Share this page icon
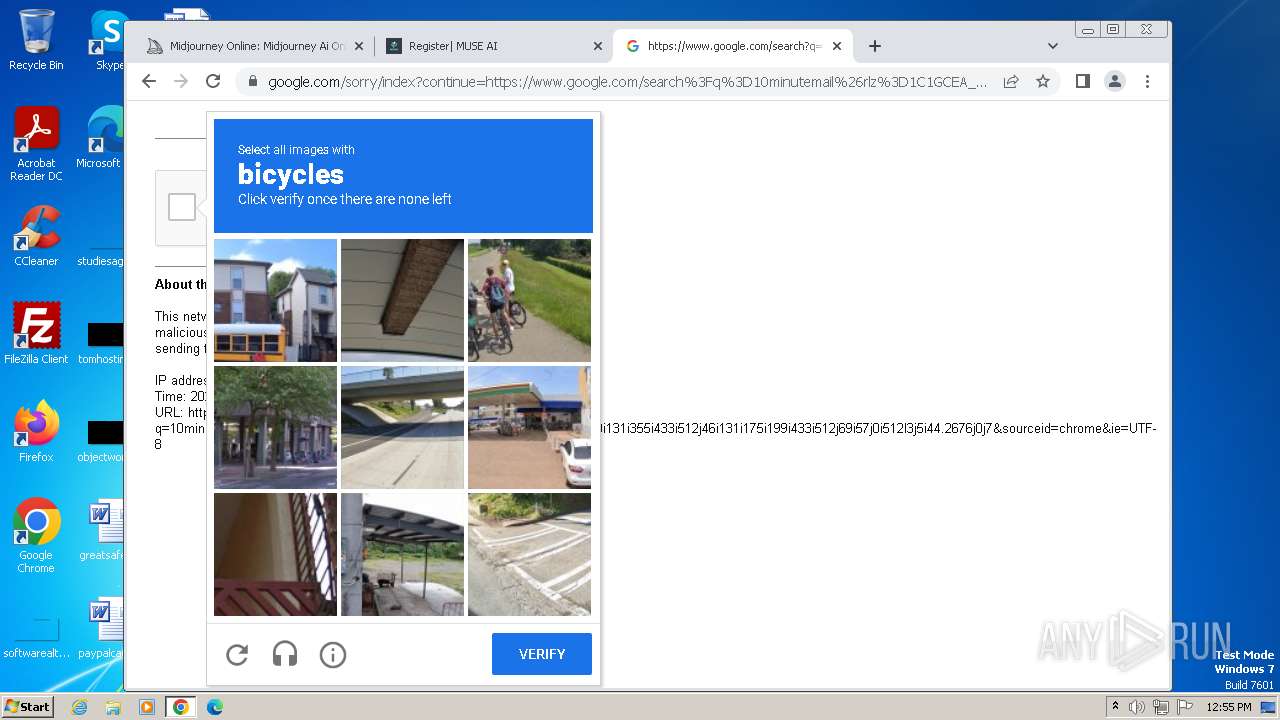The width and height of the screenshot is (1280, 720). point(1011,81)
